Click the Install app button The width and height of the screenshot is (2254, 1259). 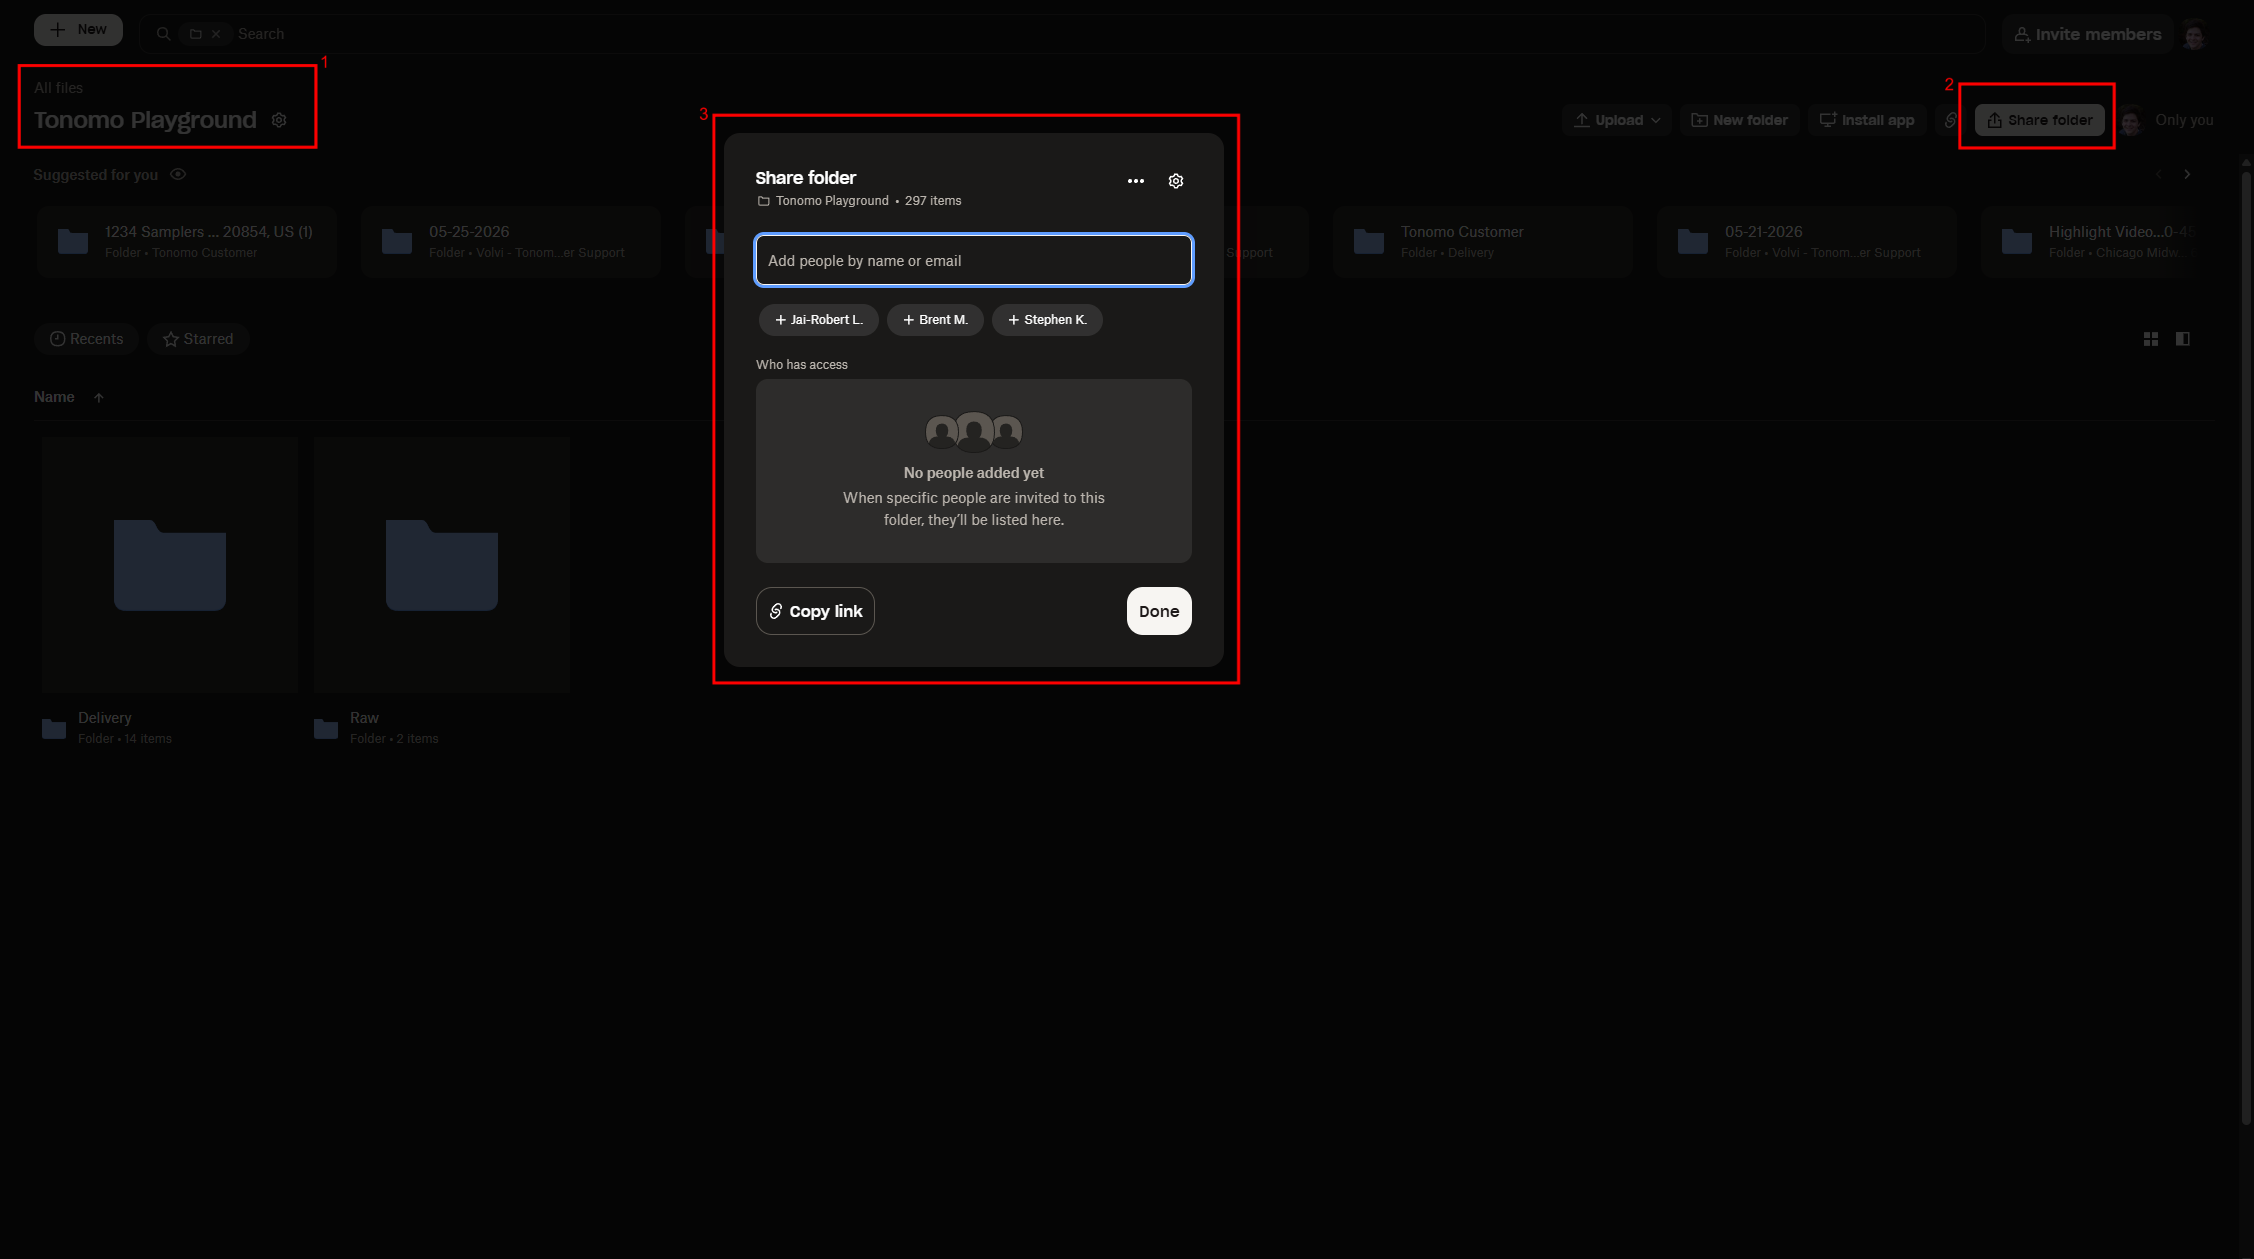tap(1866, 120)
